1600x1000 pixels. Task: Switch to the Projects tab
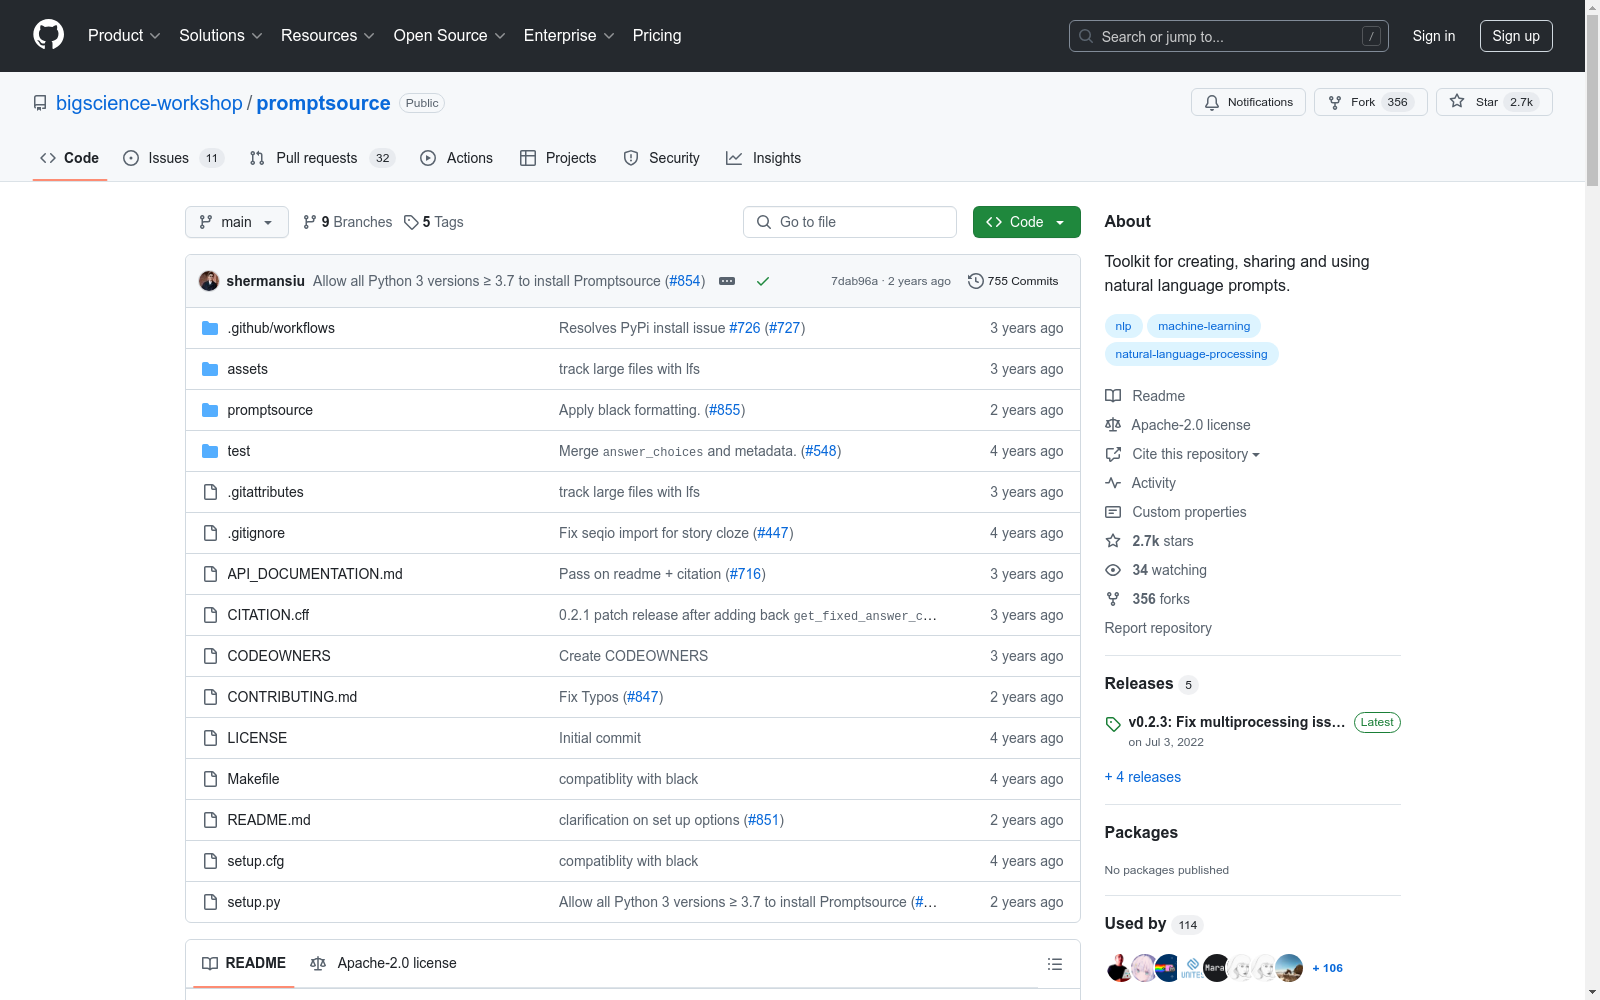pyautogui.click(x=558, y=158)
